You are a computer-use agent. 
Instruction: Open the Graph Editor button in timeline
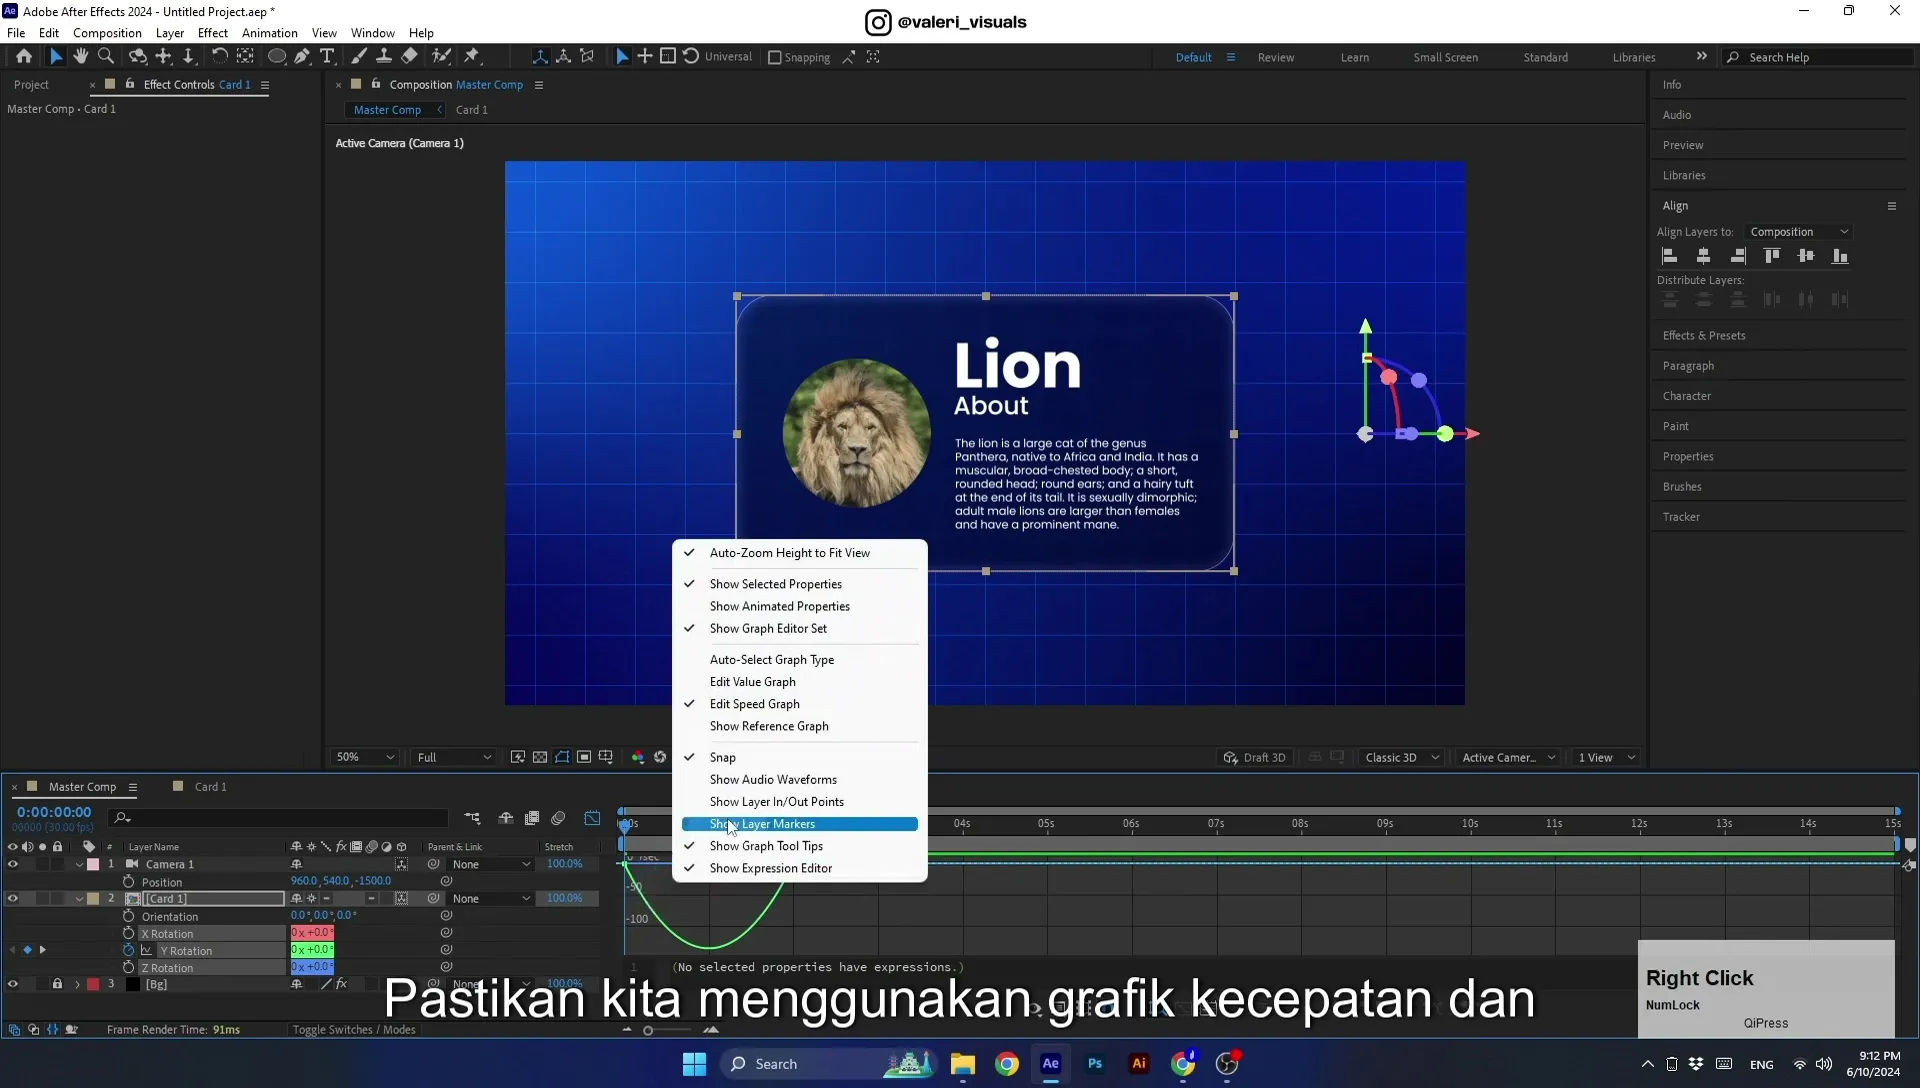tap(593, 818)
